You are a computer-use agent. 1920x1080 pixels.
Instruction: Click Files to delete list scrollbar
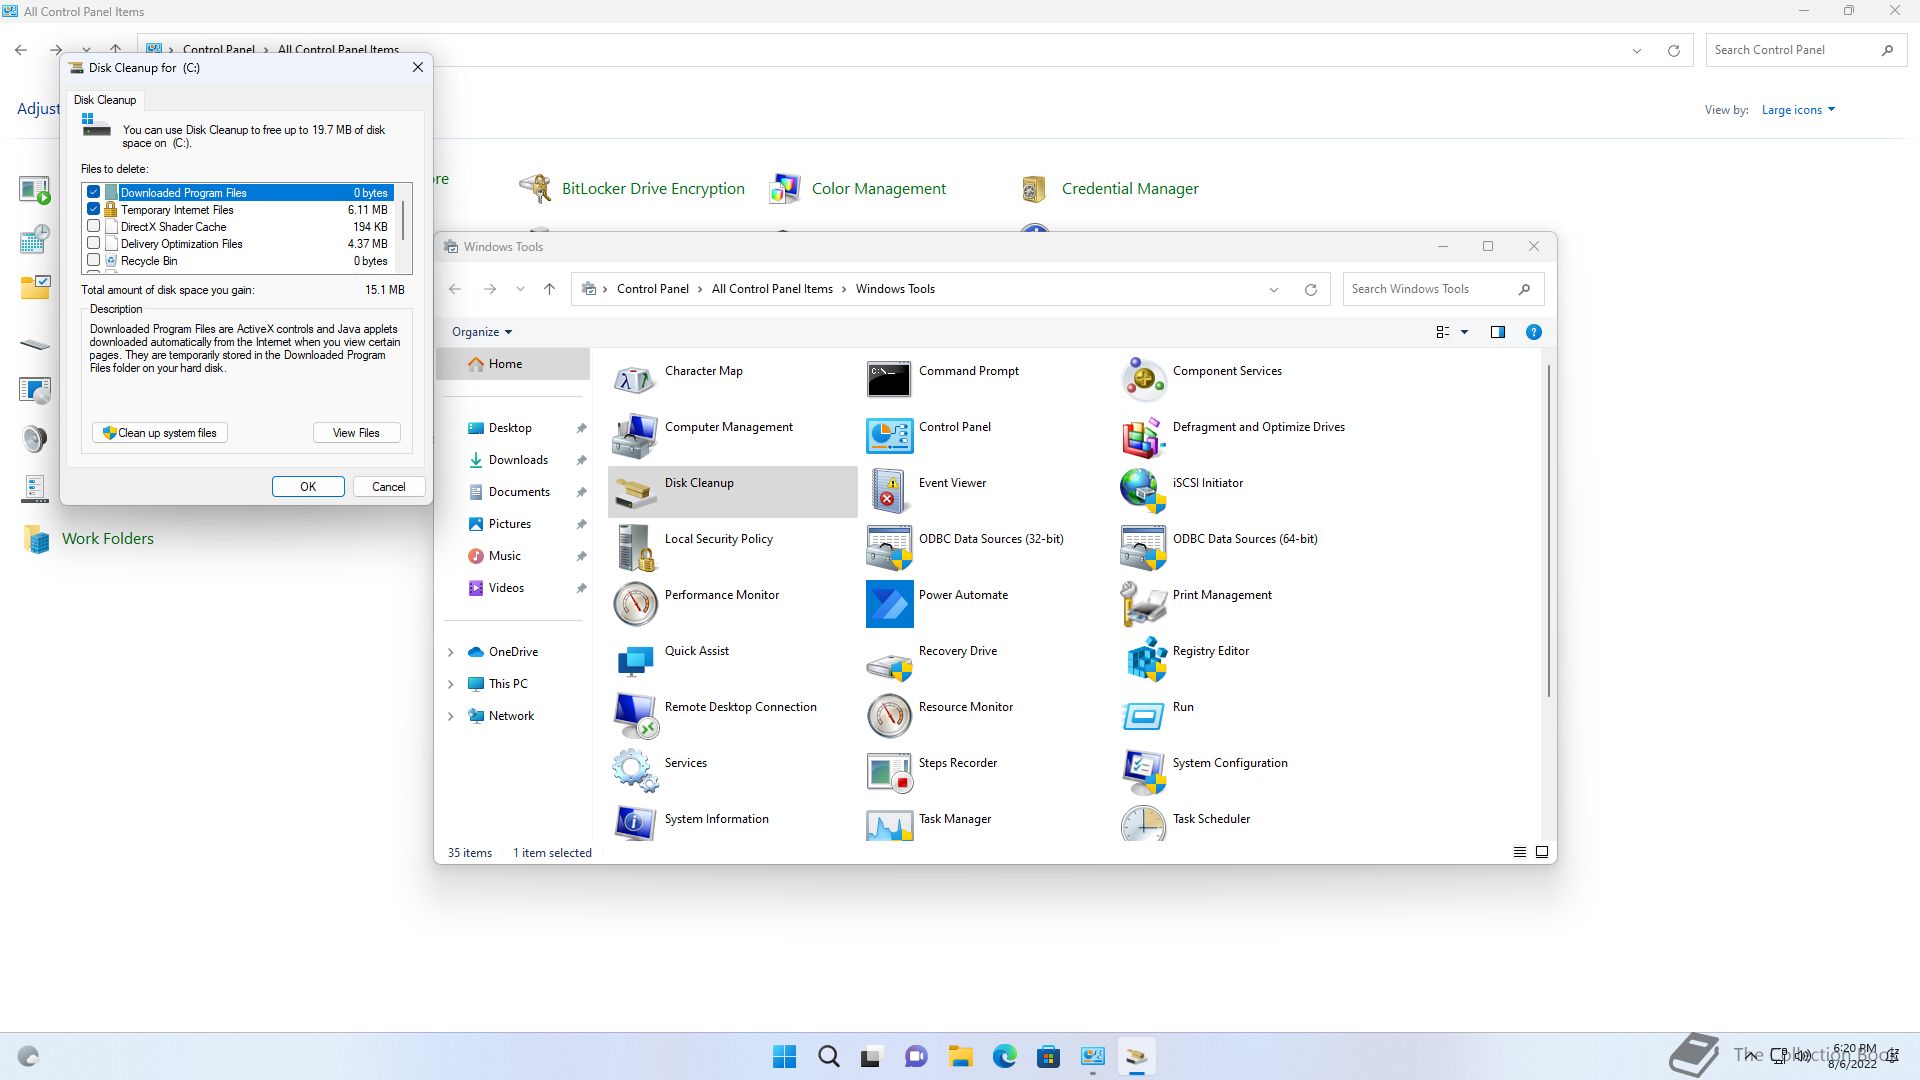coord(403,220)
